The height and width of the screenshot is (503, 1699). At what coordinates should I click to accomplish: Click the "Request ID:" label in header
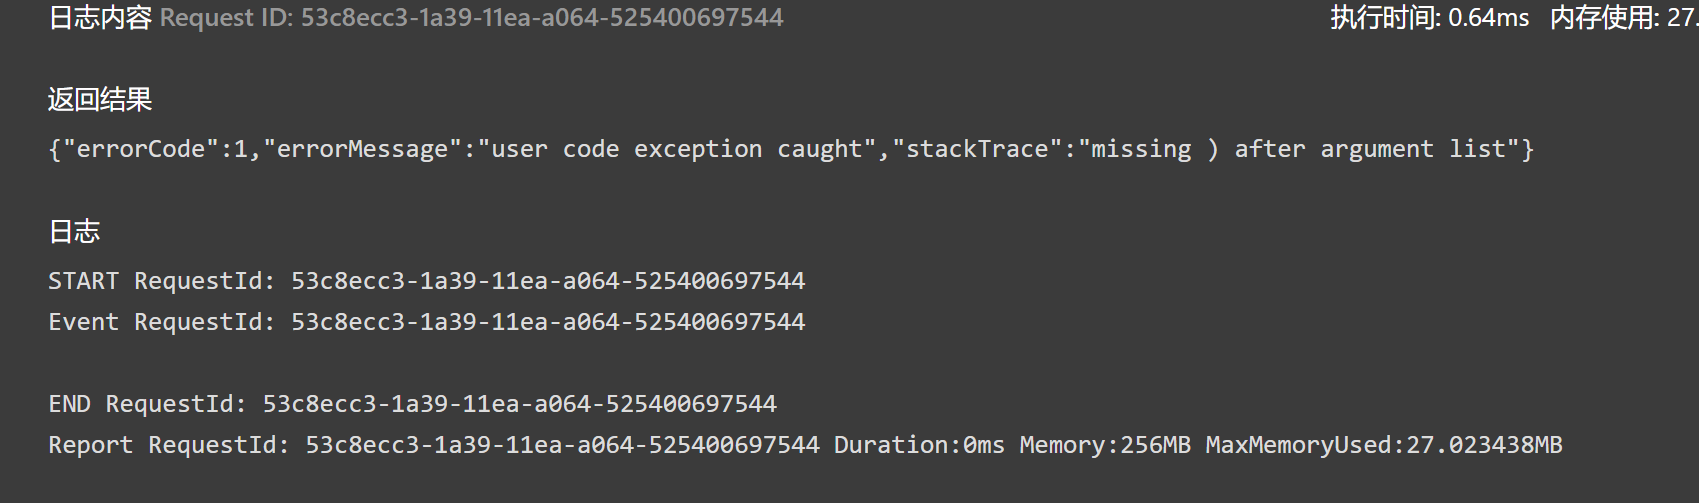coord(226,18)
